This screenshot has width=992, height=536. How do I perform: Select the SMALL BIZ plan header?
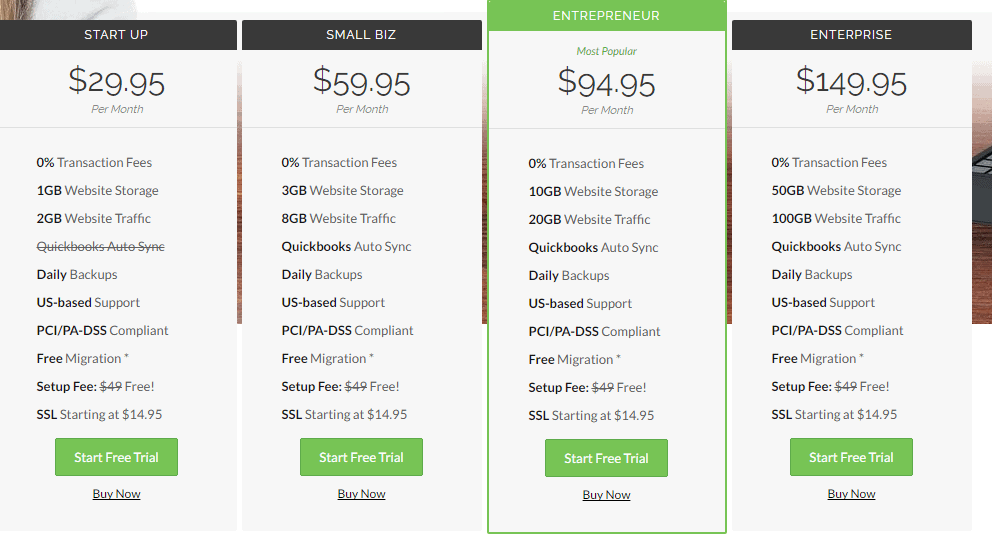pos(361,35)
